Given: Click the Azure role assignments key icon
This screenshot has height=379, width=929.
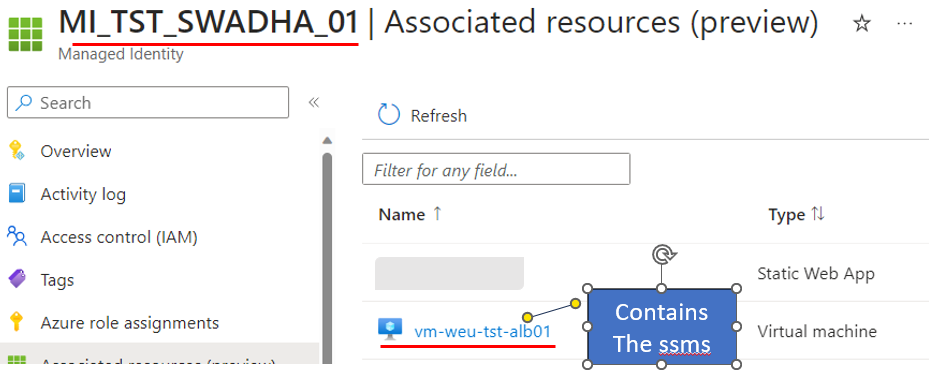Looking at the screenshot, I should pos(17,322).
